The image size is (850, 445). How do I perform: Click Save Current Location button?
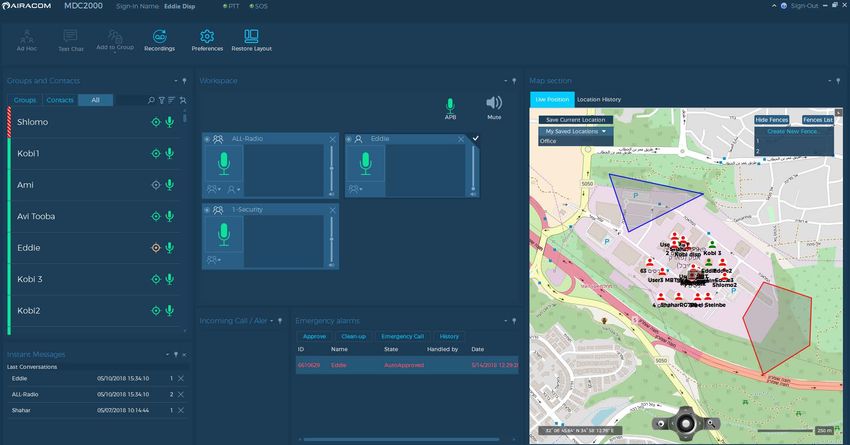(576, 120)
